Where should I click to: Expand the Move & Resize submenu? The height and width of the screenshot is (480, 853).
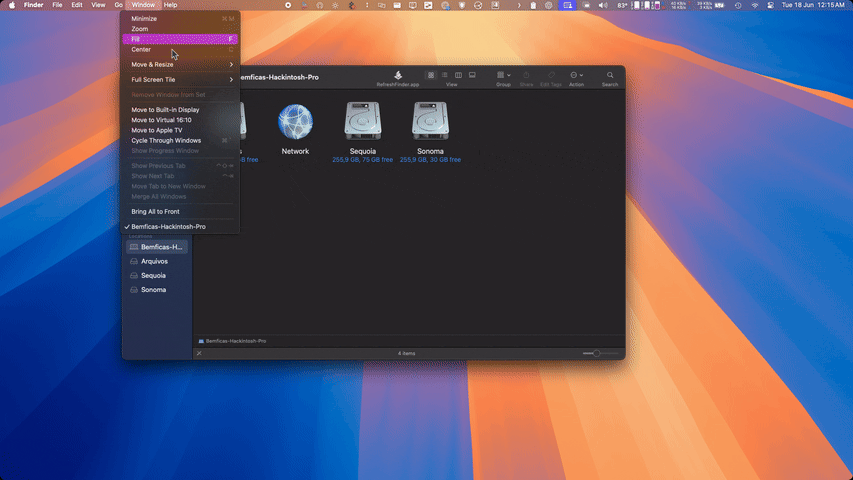tap(180, 64)
